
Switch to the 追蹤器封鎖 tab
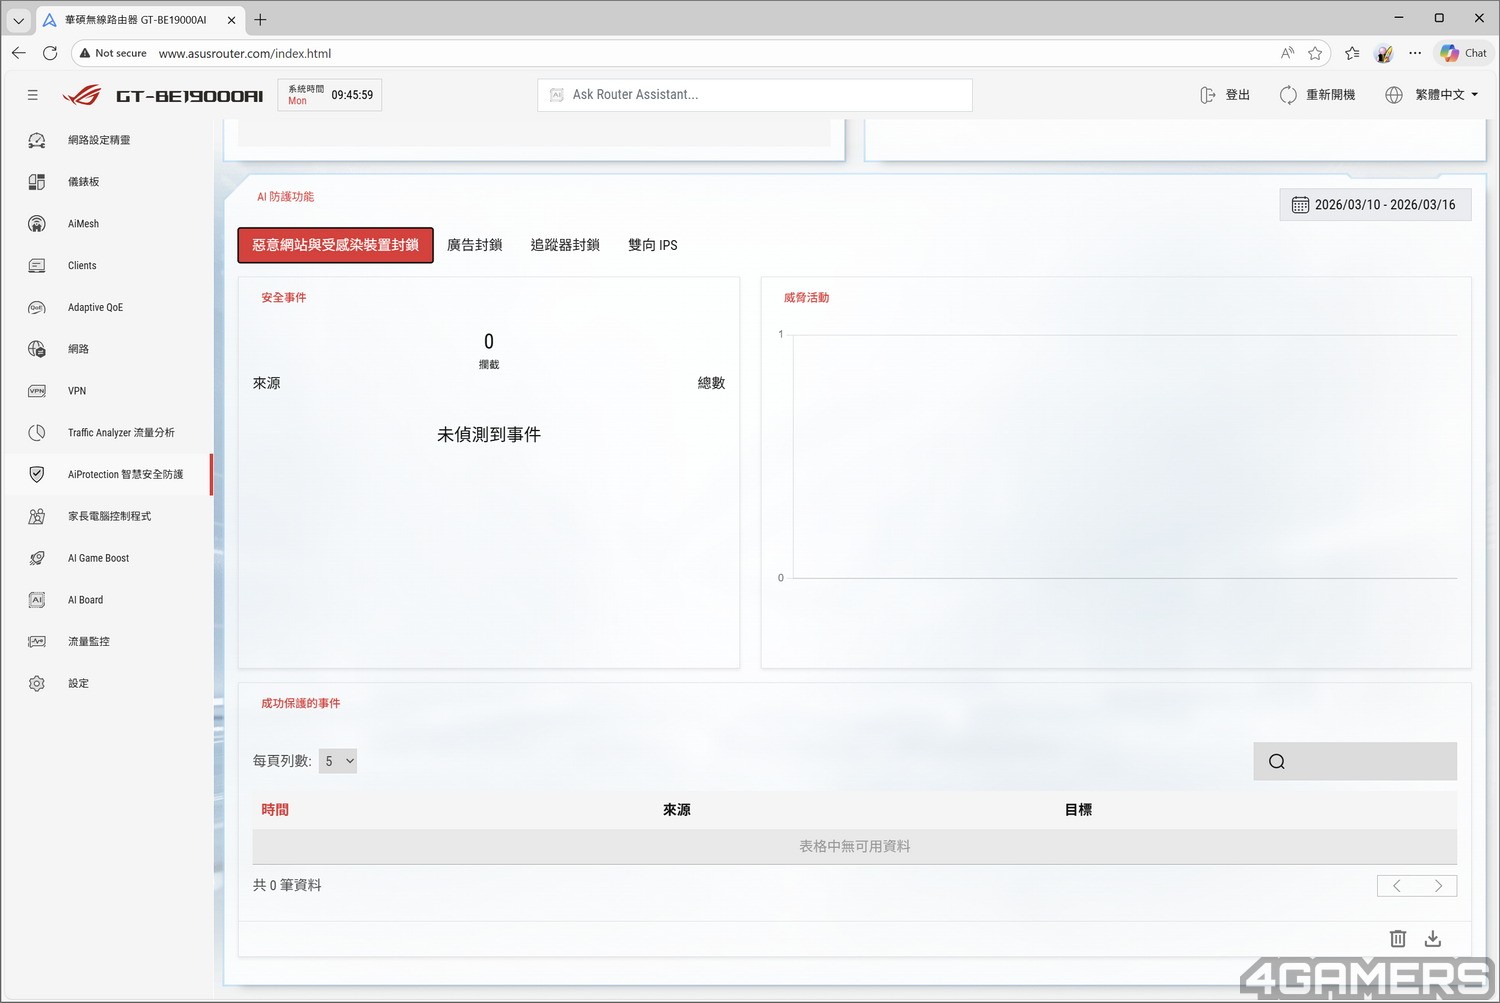565,245
